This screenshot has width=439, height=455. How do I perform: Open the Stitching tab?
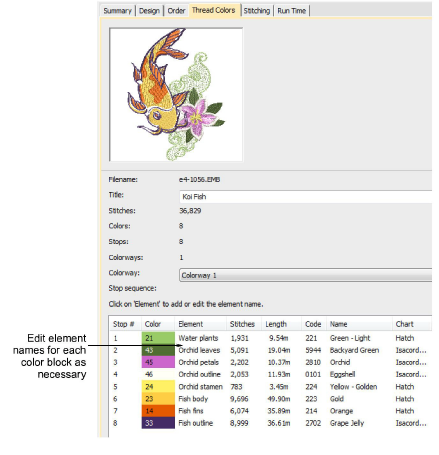pos(257,11)
